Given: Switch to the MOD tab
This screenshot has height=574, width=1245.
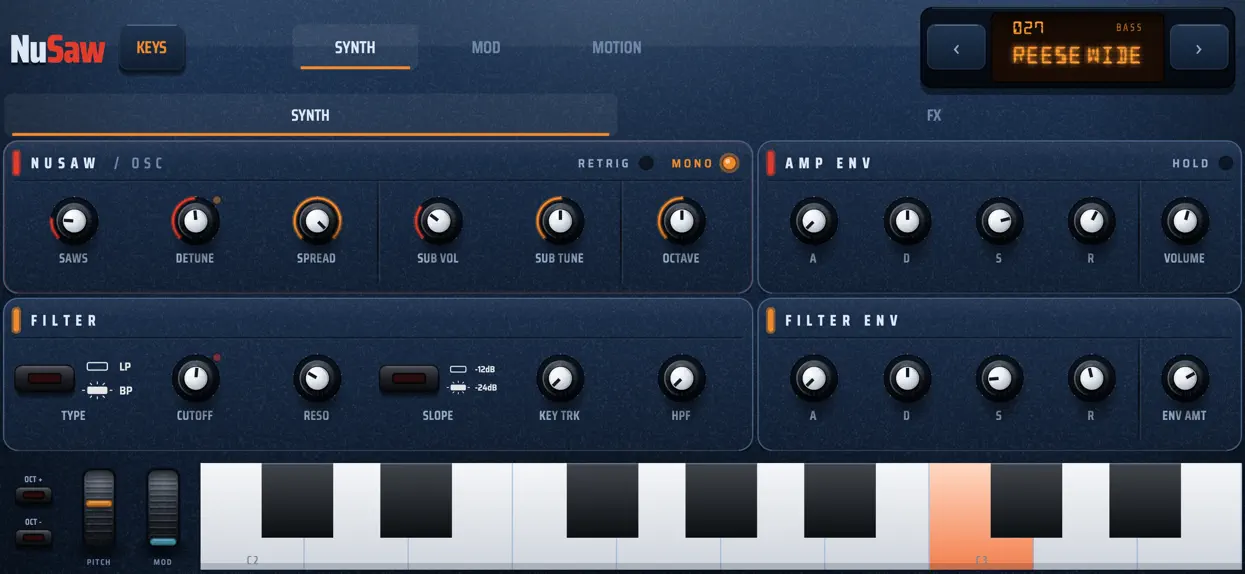Looking at the screenshot, I should [x=486, y=48].
